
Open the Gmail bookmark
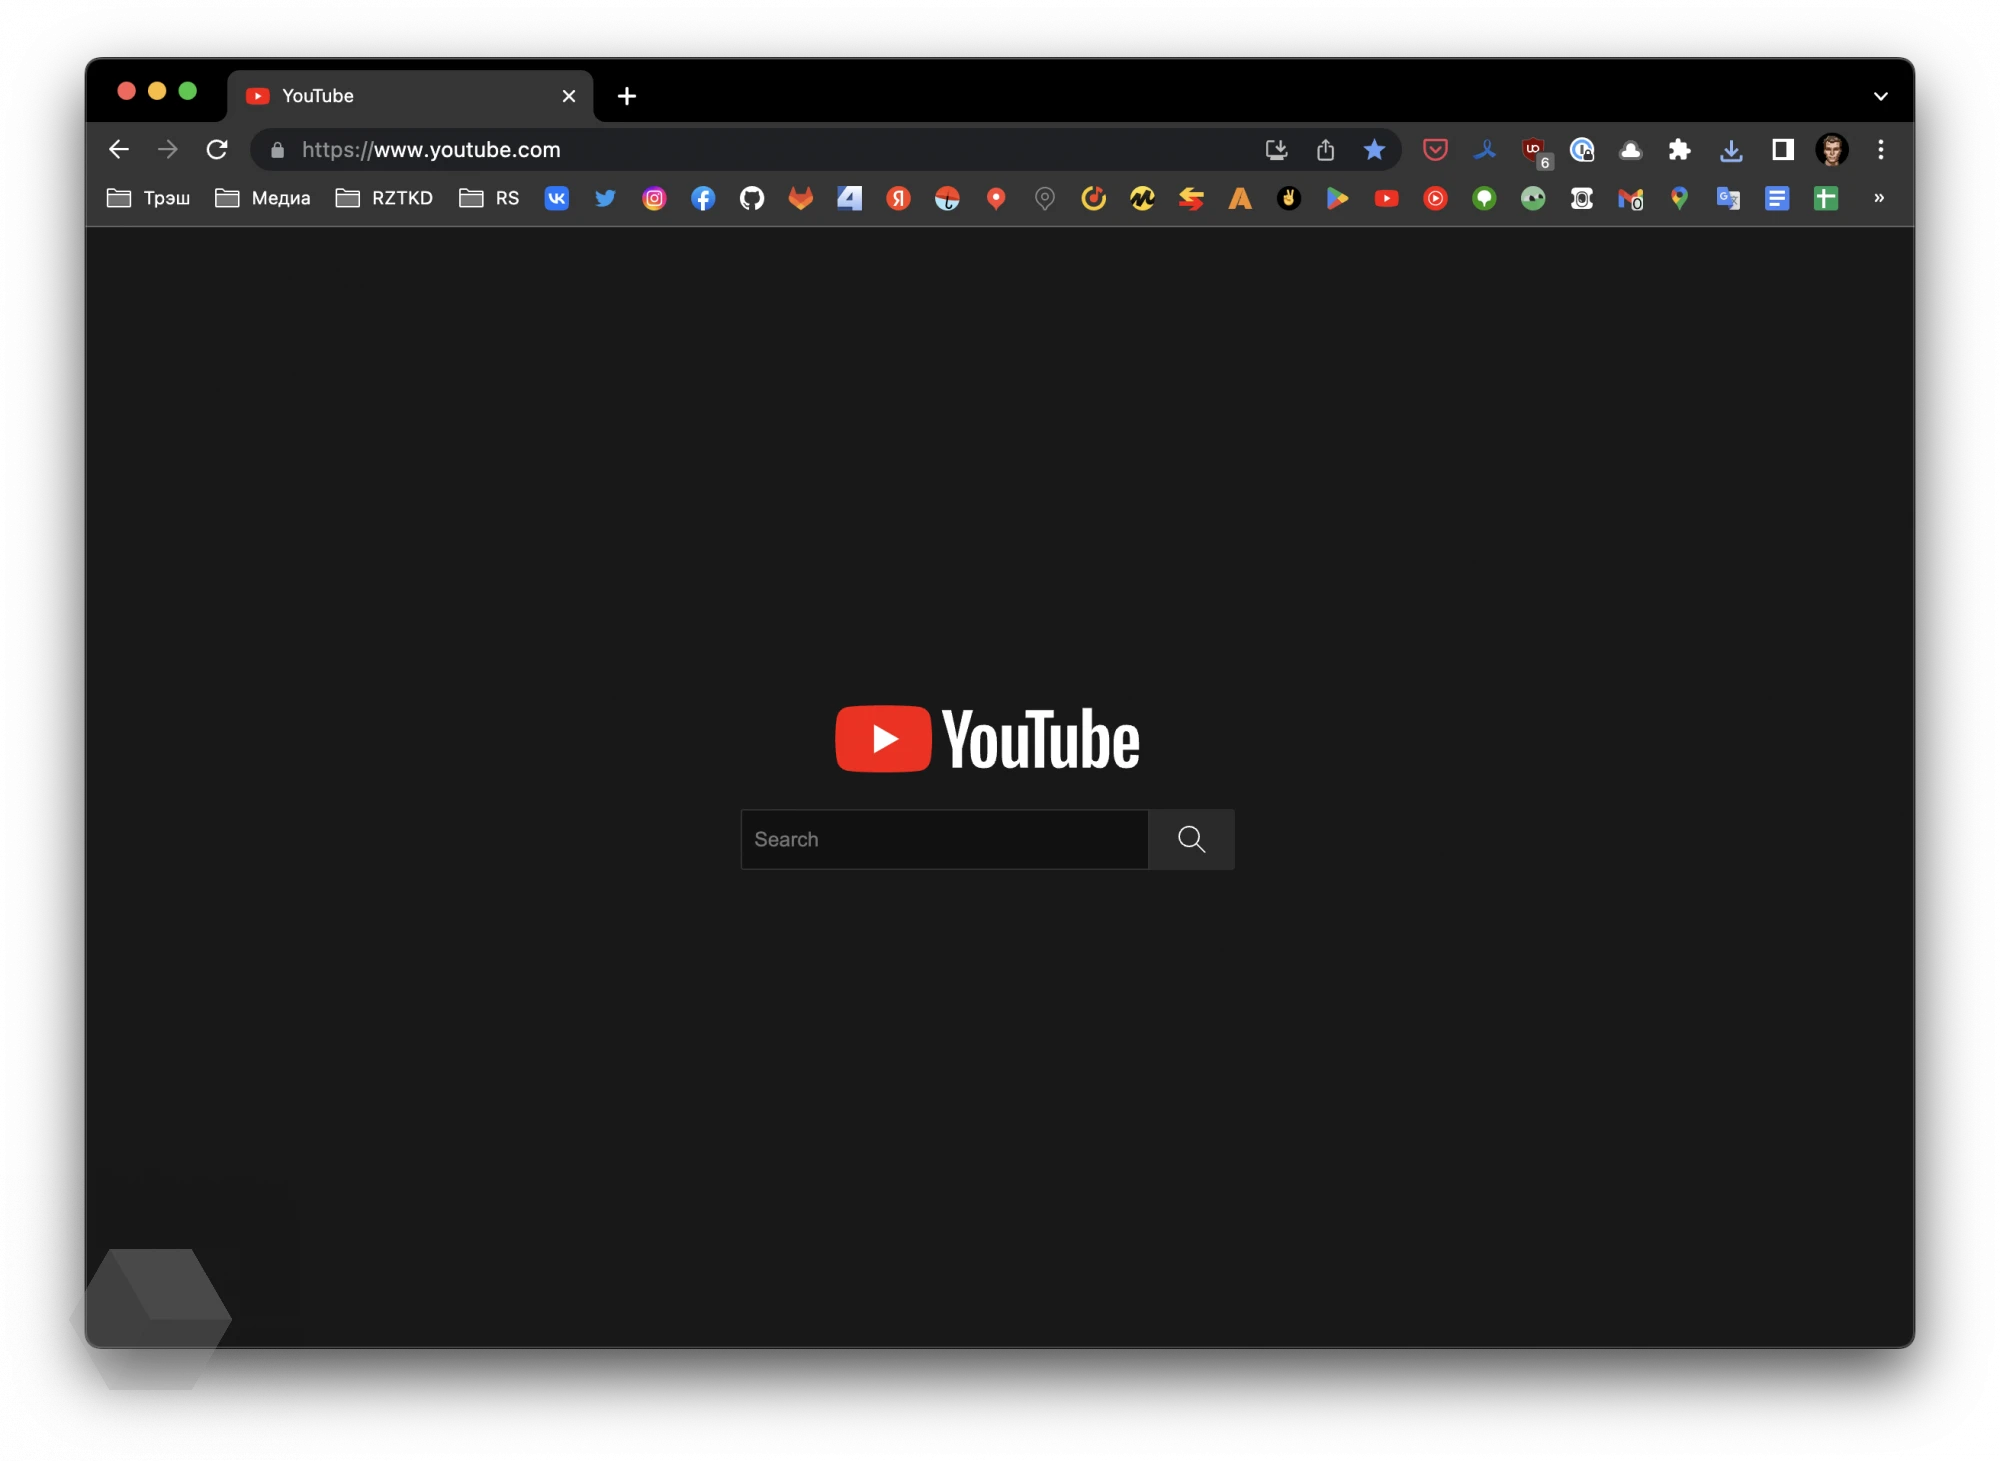tap(1631, 198)
